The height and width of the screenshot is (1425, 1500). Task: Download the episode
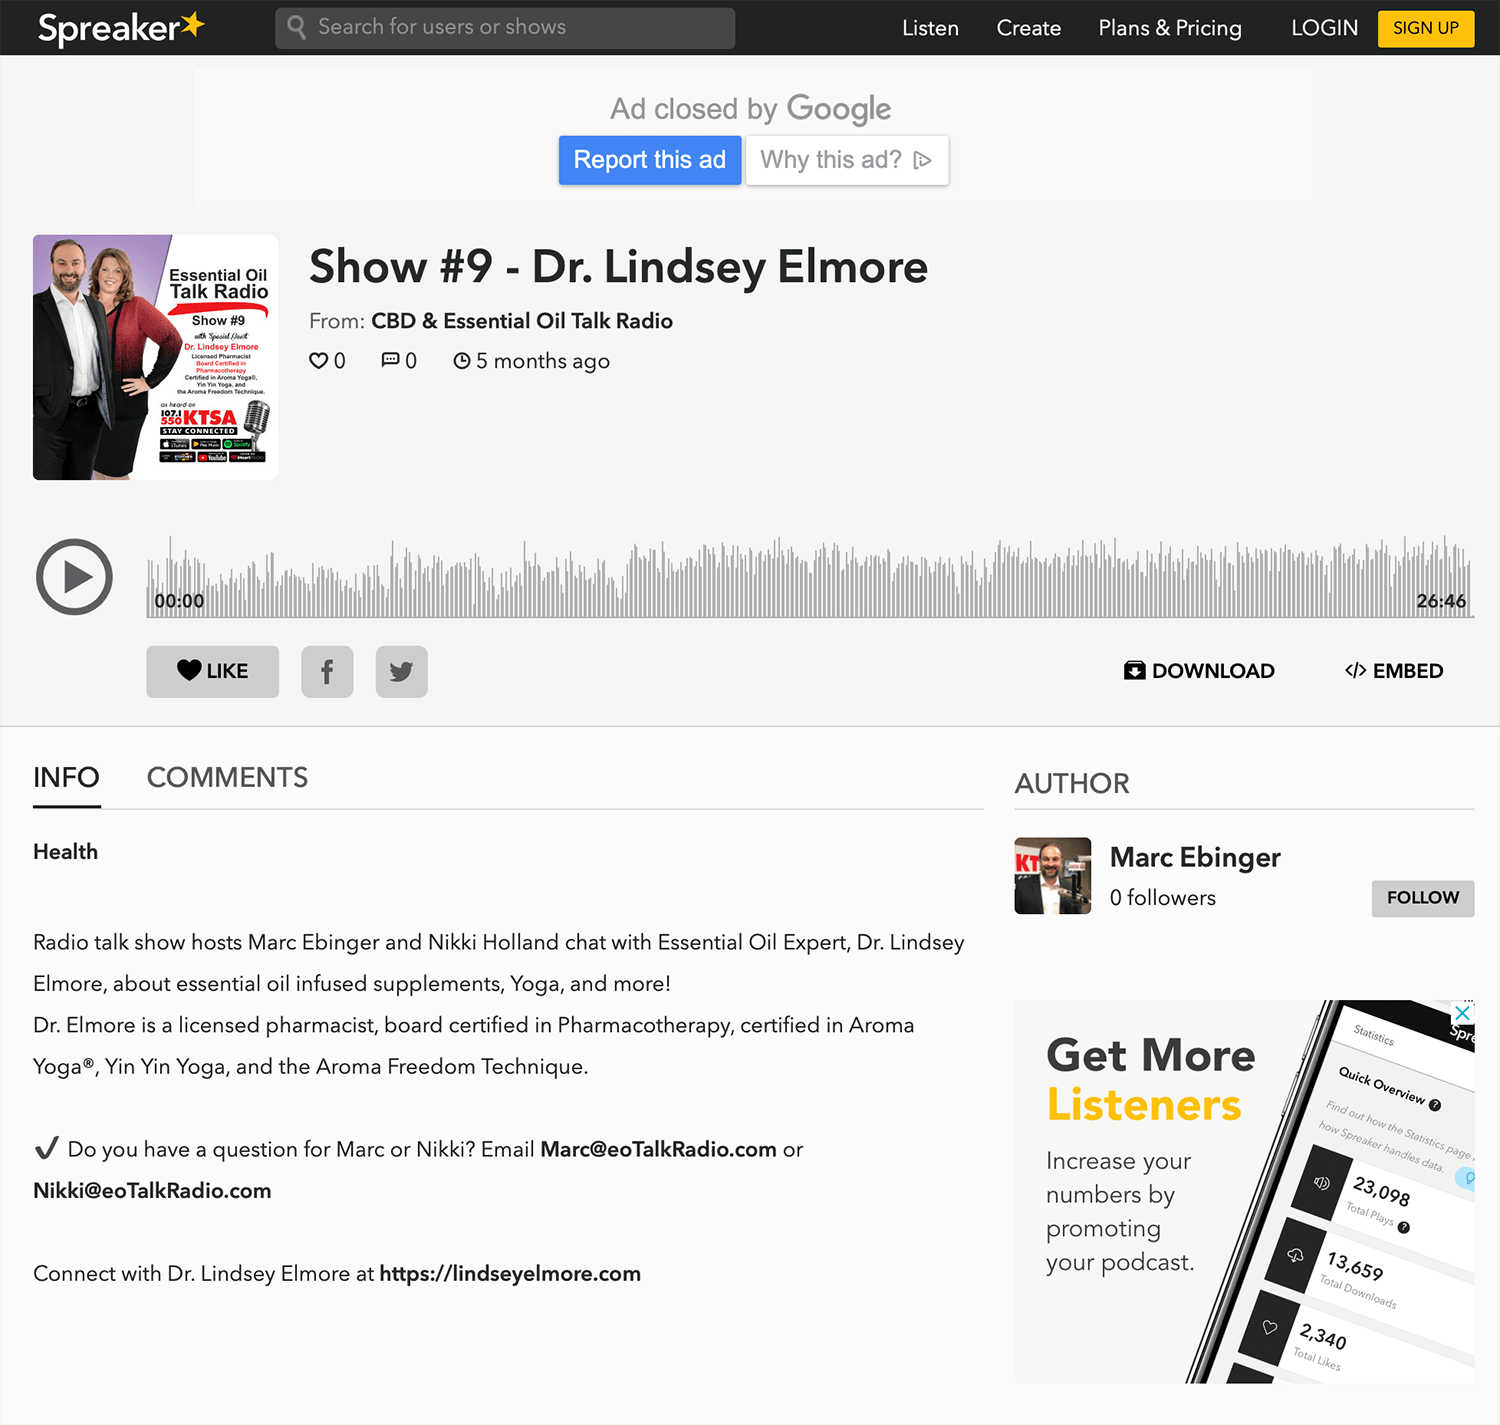click(1199, 671)
